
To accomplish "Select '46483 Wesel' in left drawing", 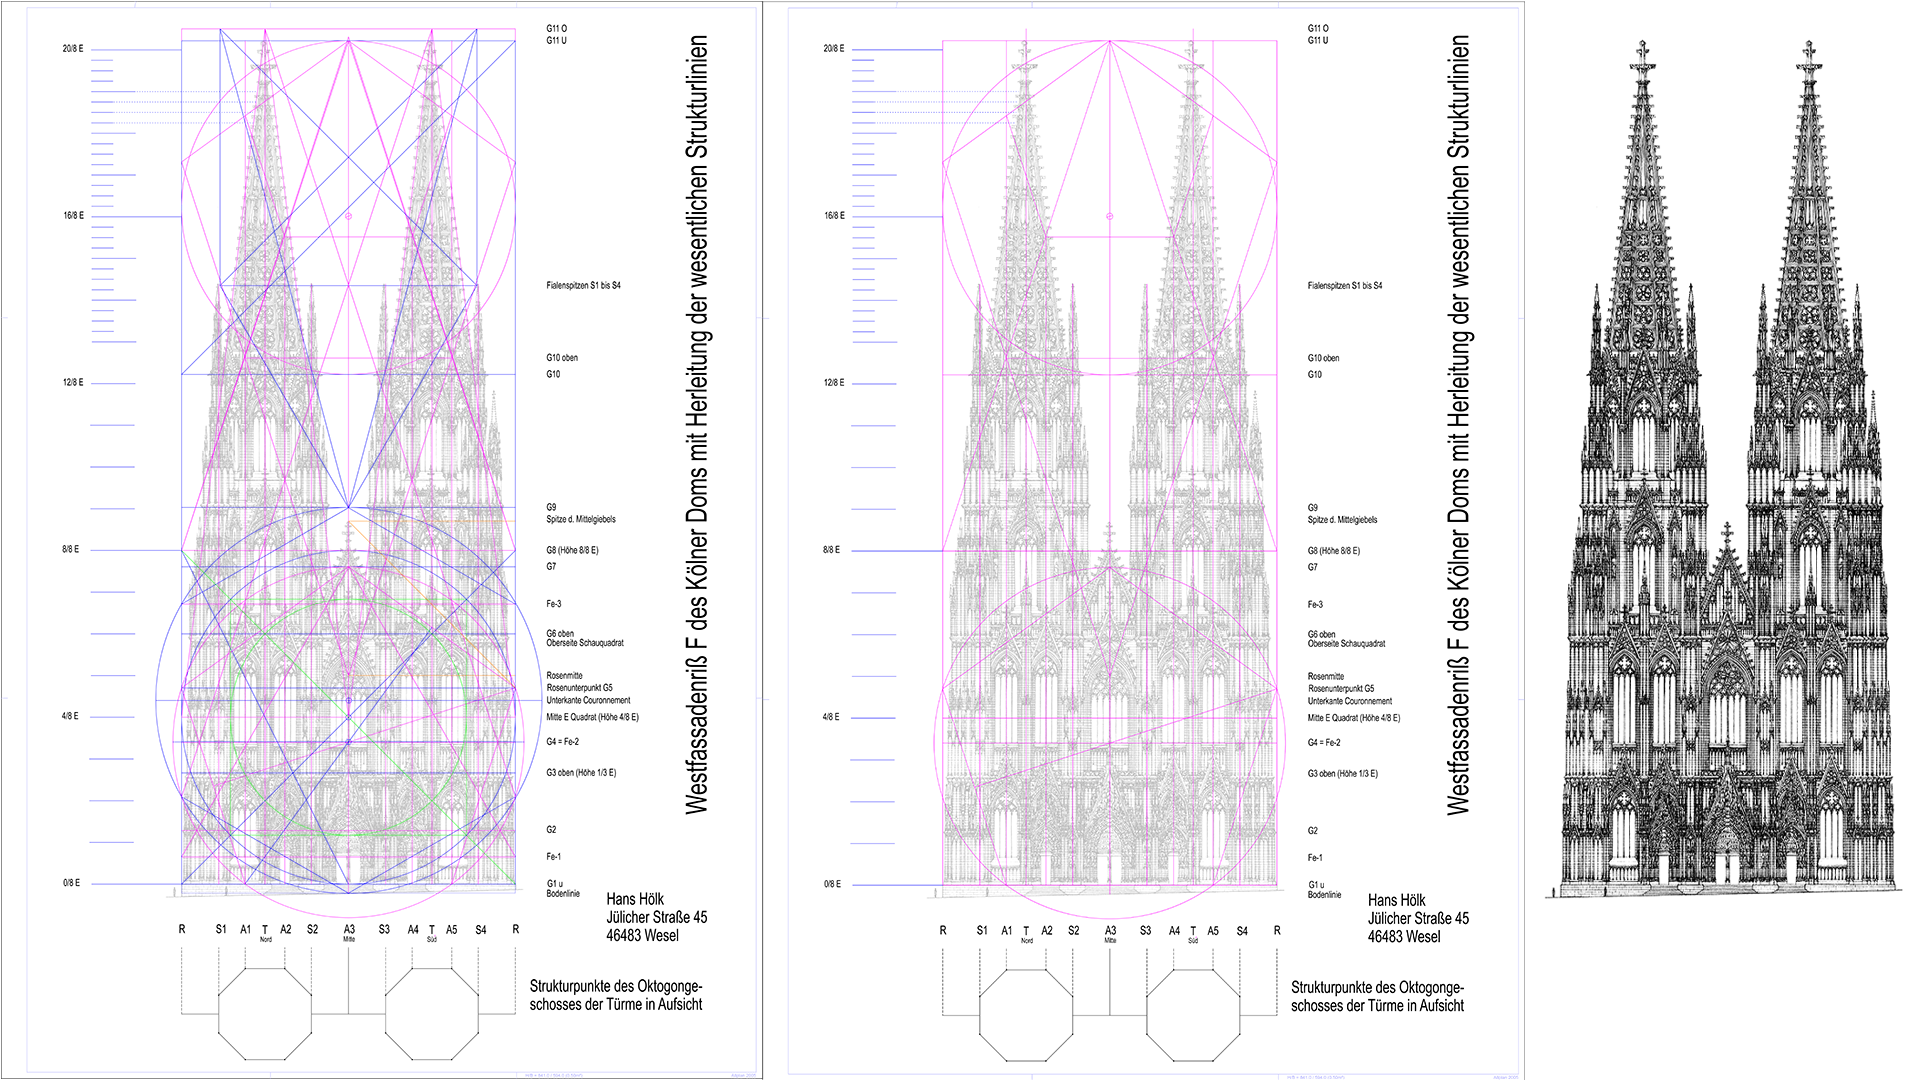I will point(642,935).
